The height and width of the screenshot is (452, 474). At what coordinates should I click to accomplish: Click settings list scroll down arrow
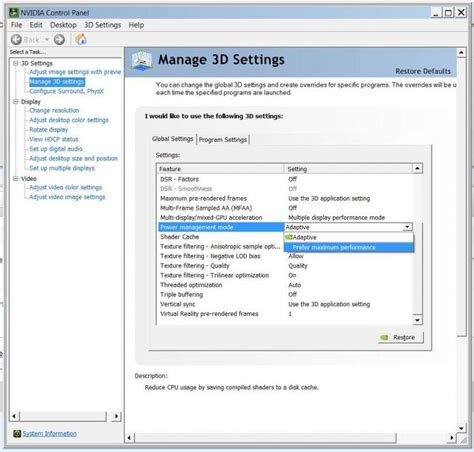click(x=417, y=321)
